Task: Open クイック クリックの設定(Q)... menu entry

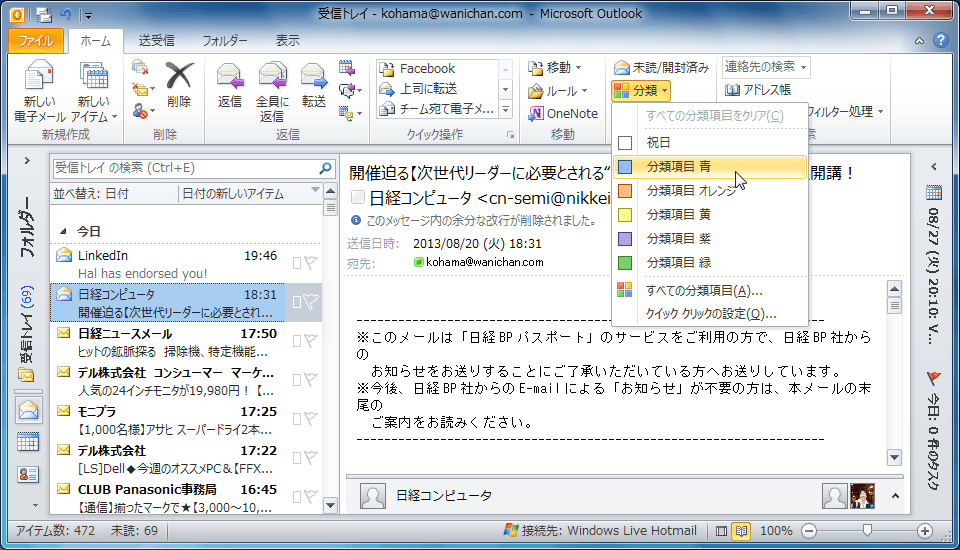Action: tap(710, 314)
